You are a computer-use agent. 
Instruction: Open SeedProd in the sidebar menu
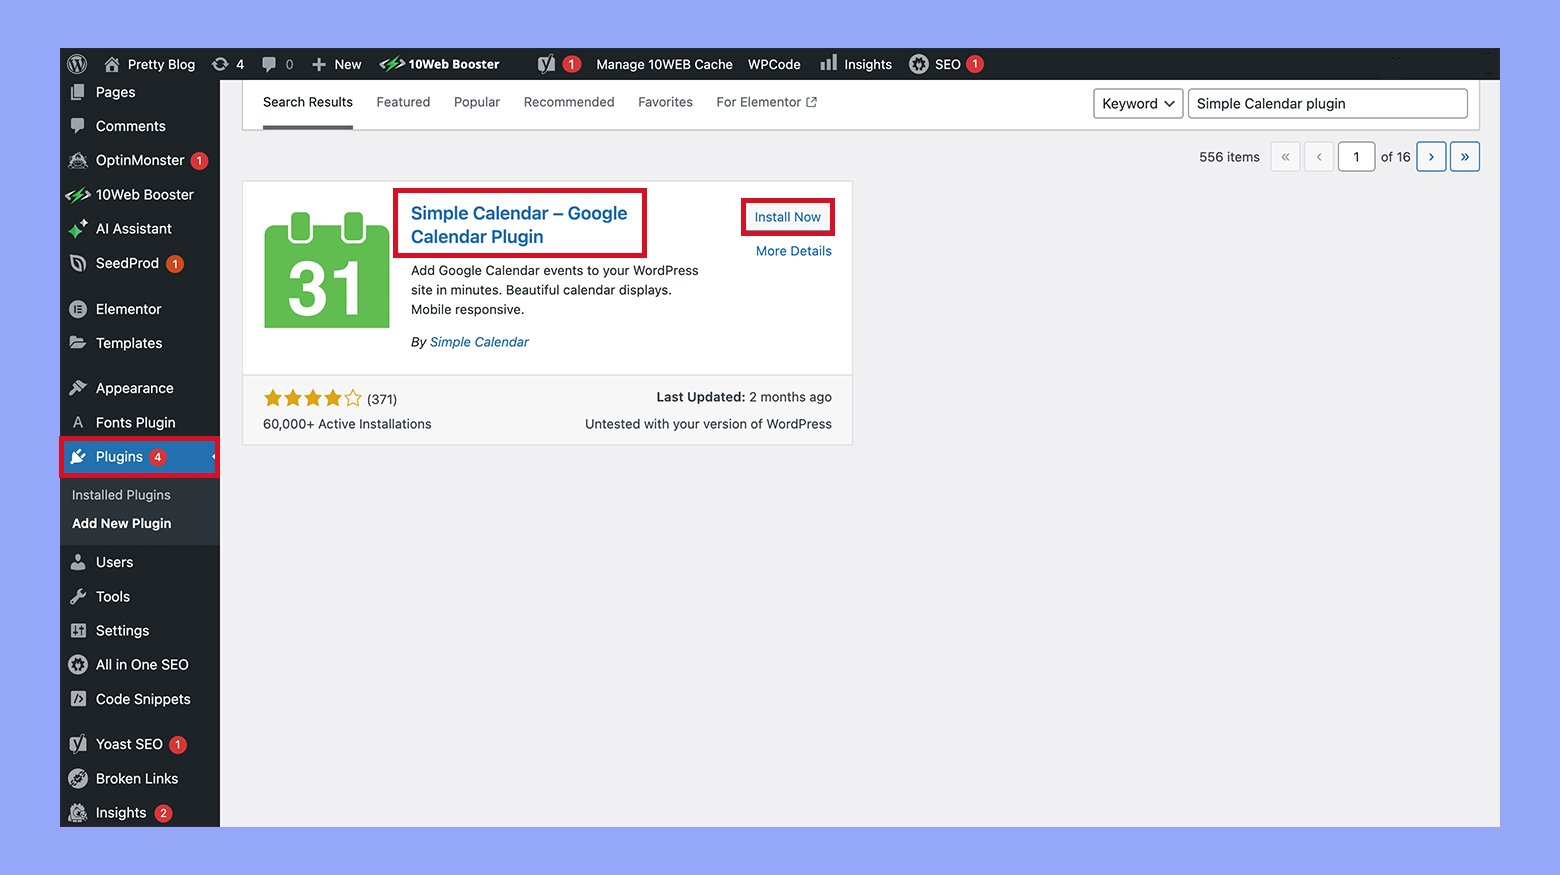pyautogui.click(x=126, y=263)
